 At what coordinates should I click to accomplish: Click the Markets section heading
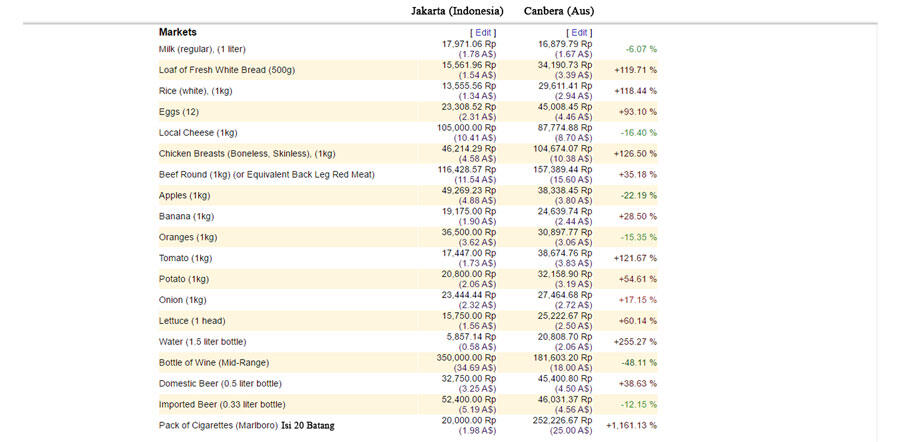[178, 32]
